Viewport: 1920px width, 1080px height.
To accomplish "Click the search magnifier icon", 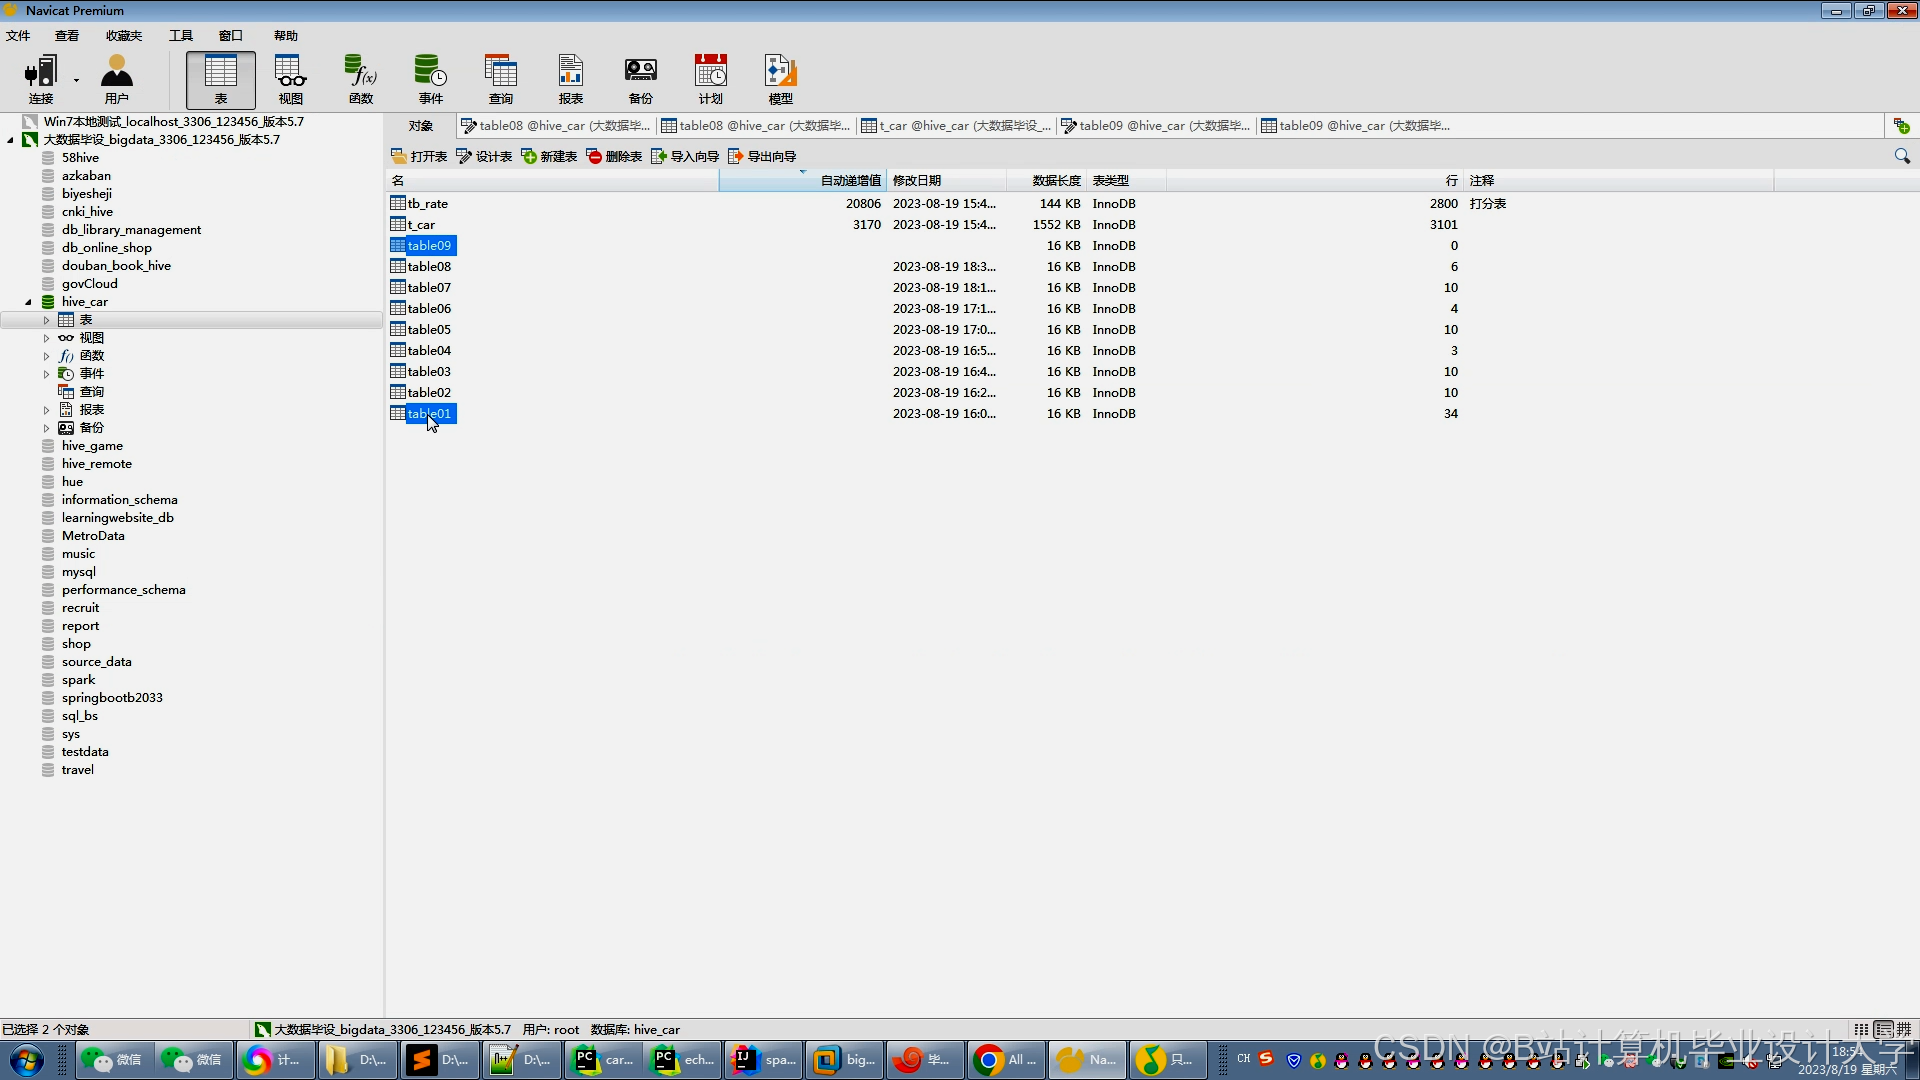I will (x=1901, y=156).
